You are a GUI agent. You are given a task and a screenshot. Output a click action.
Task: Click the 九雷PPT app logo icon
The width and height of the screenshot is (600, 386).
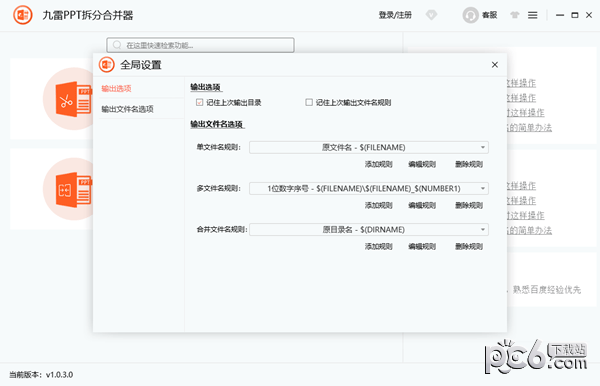point(23,15)
